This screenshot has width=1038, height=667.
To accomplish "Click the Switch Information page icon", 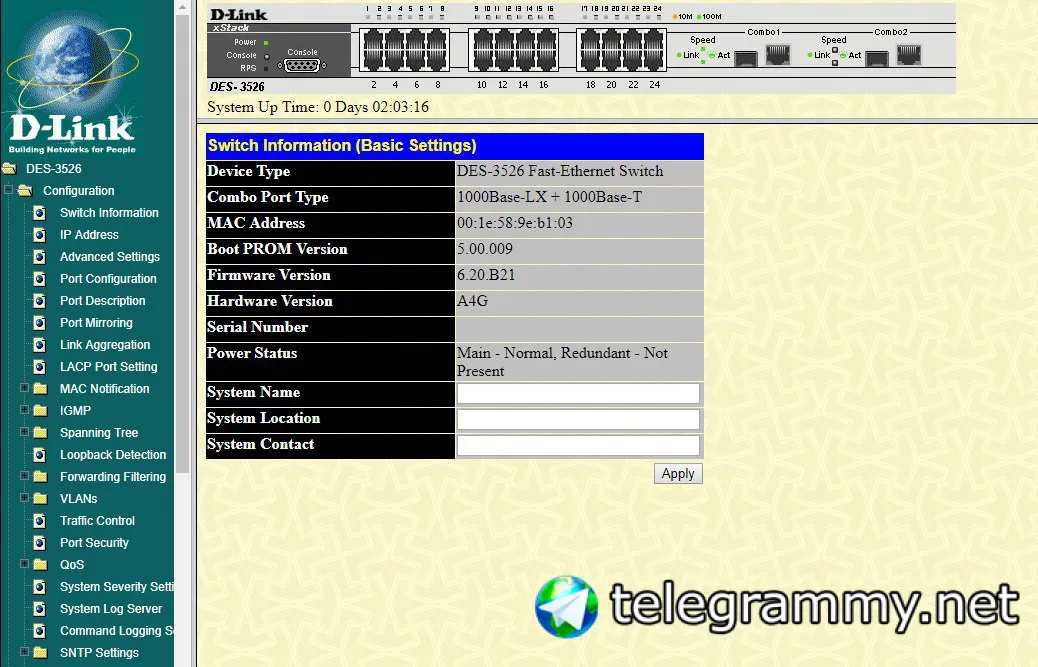I will 40,213.
